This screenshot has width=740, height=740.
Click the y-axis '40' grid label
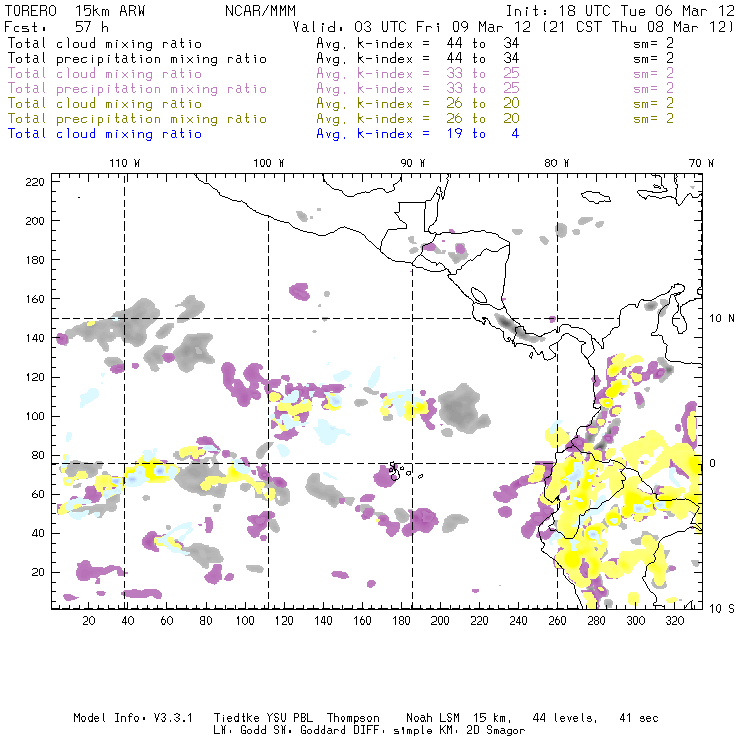[38, 533]
